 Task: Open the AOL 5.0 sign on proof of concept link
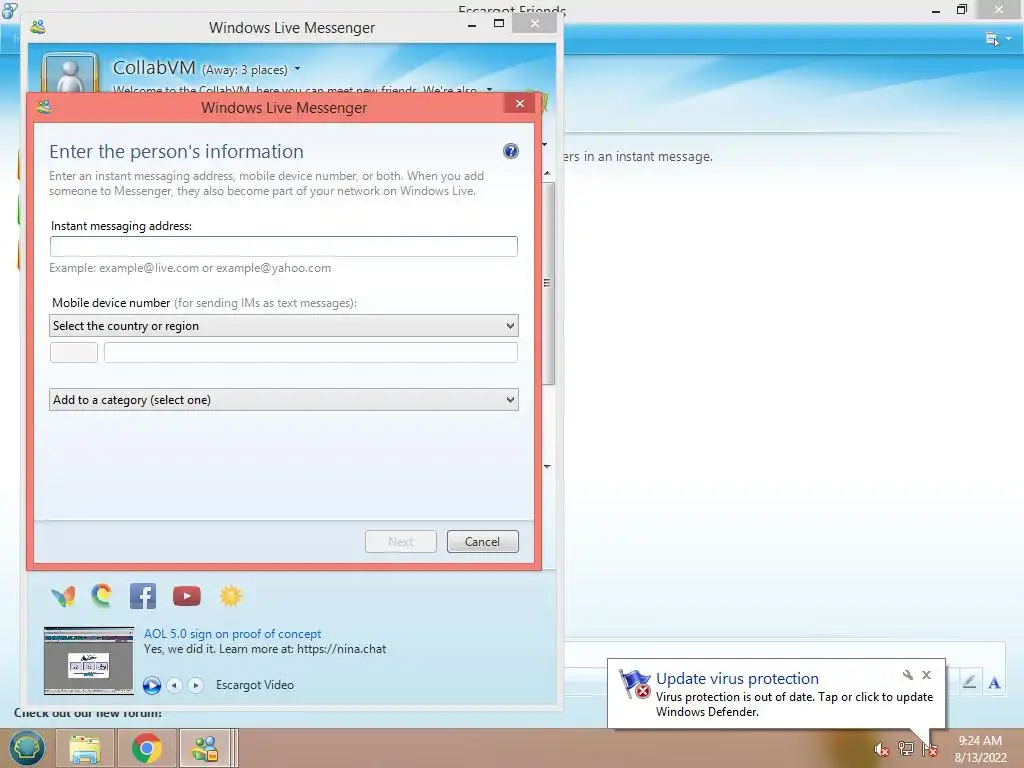(x=232, y=633)
